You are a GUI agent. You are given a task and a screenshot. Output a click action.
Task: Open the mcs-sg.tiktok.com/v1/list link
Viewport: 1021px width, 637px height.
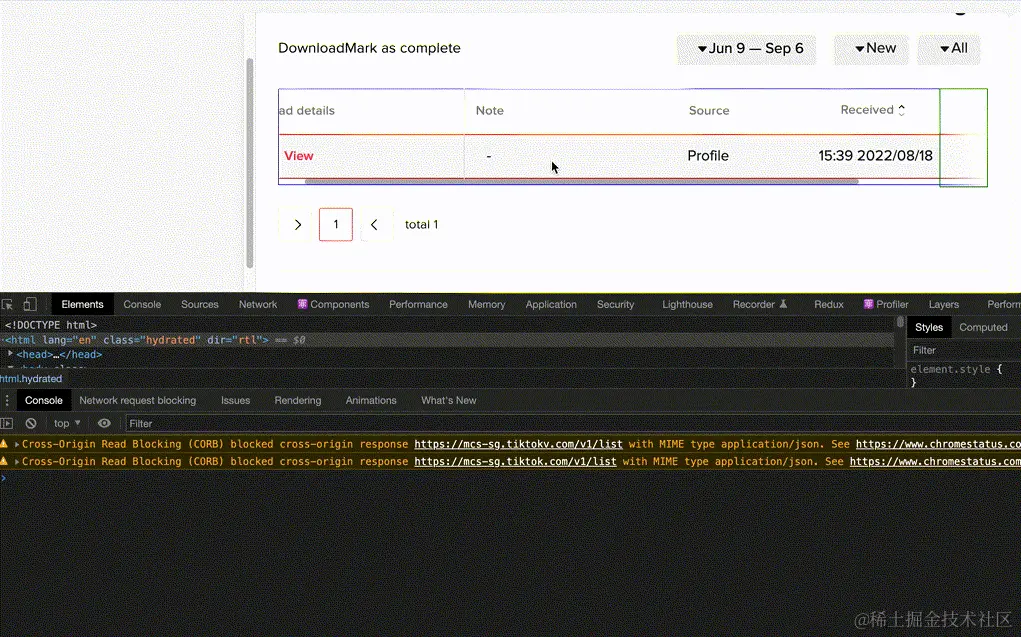click(x=515, y=461)
